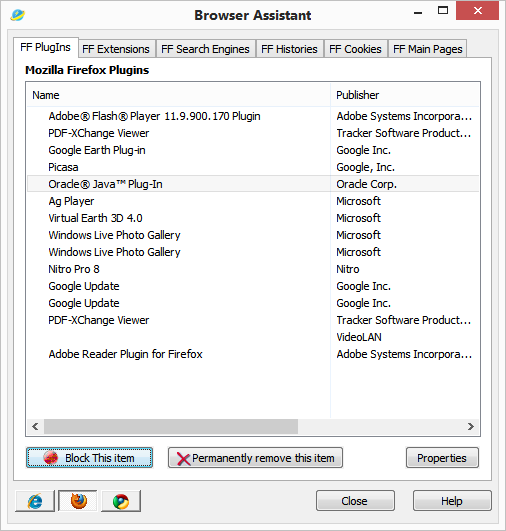Select Nitro Pro 8 plugin row
This screenshot has width=506, height=531.
pos(253,269)
